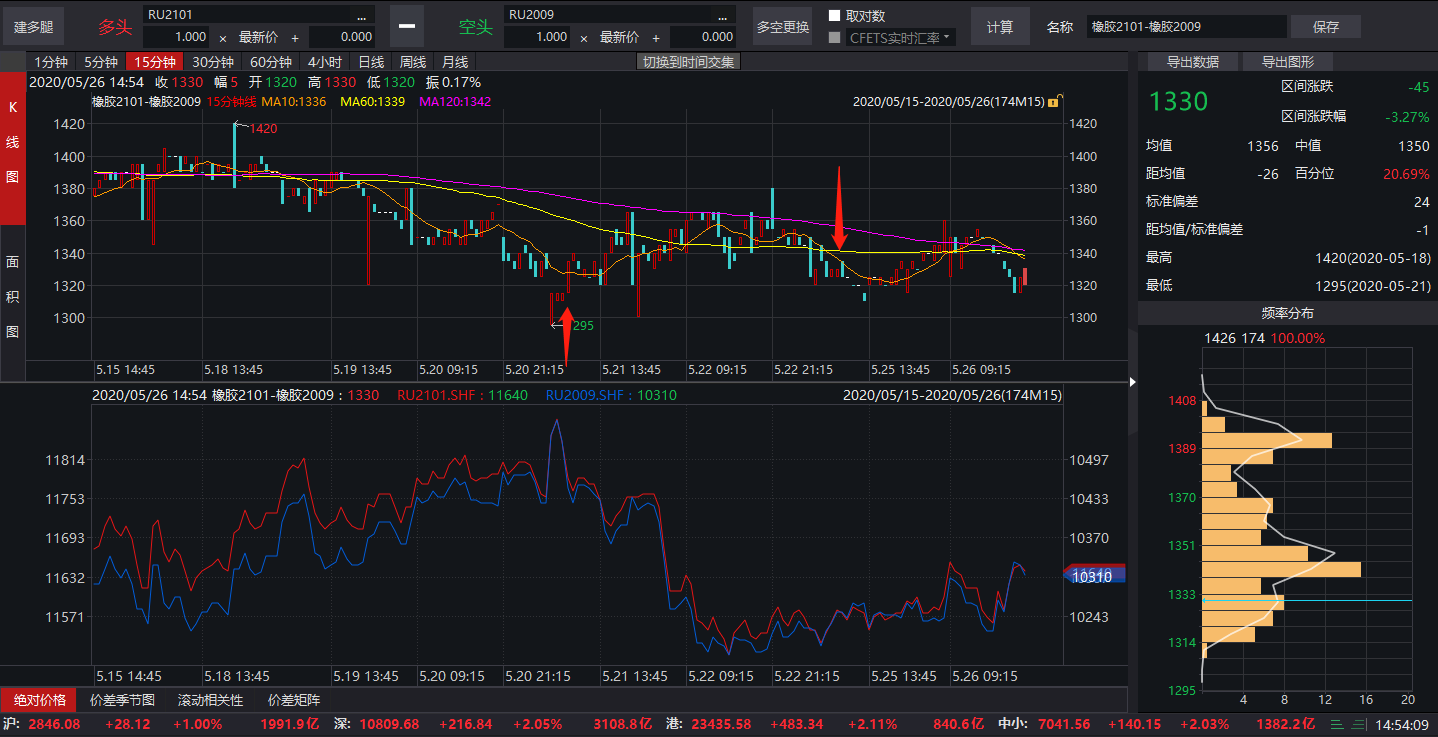Select the K线图 side tab
The image size is (1438, 737).
point(13,146)
